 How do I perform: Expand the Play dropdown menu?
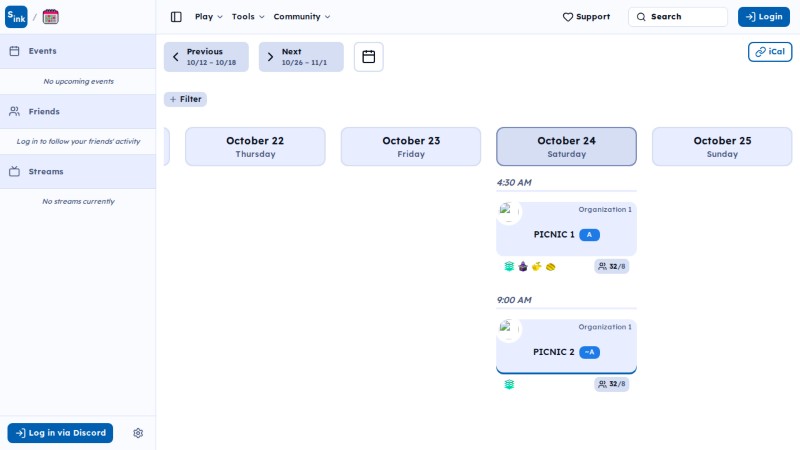(209, 17)
